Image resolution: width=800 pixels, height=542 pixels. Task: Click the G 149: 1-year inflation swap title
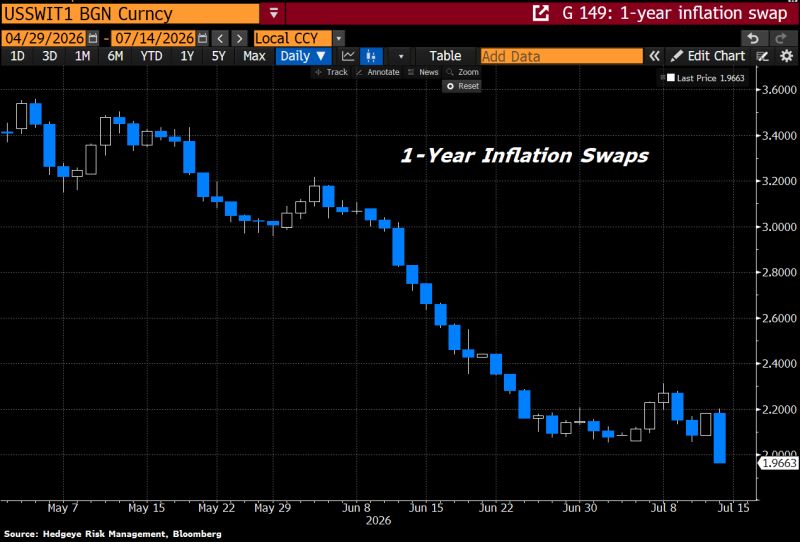click(x=674, y=13)
